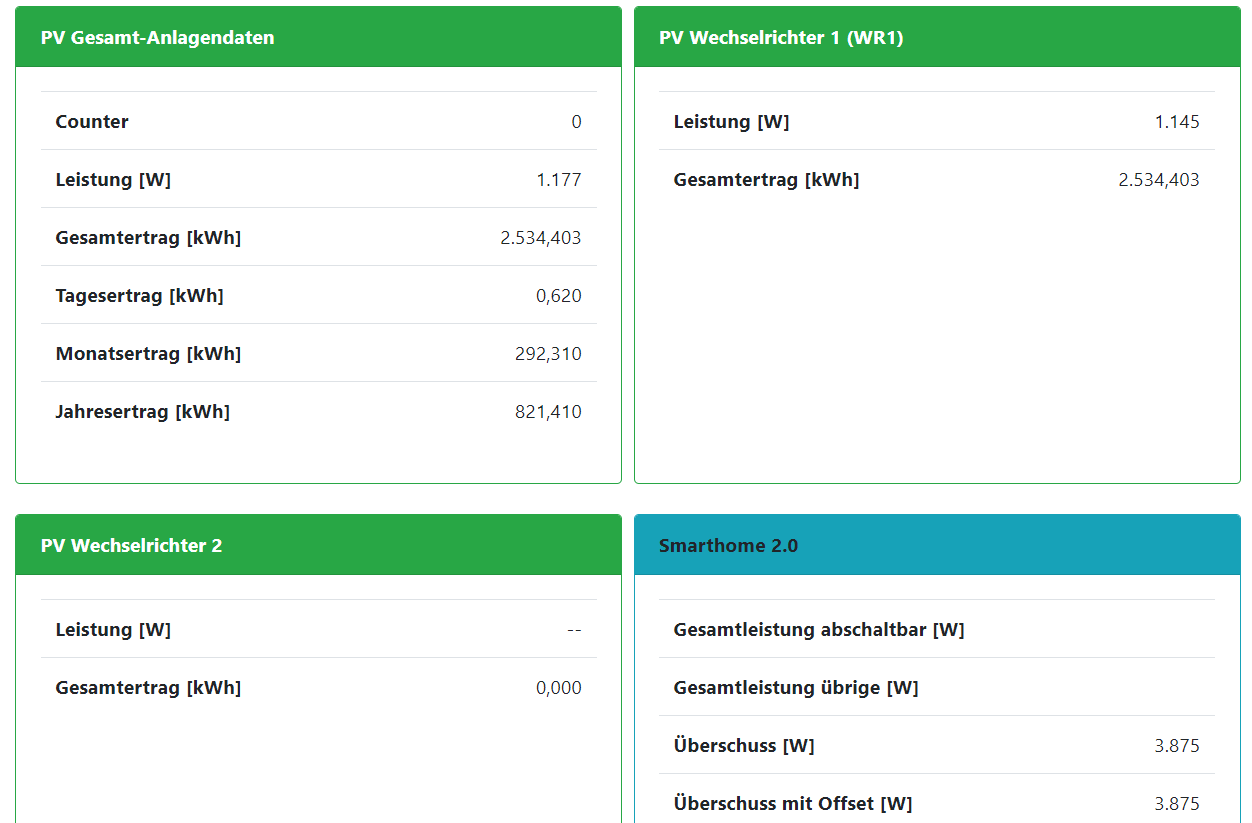Click the 1.177 Leistung value

tap(559, 180)
